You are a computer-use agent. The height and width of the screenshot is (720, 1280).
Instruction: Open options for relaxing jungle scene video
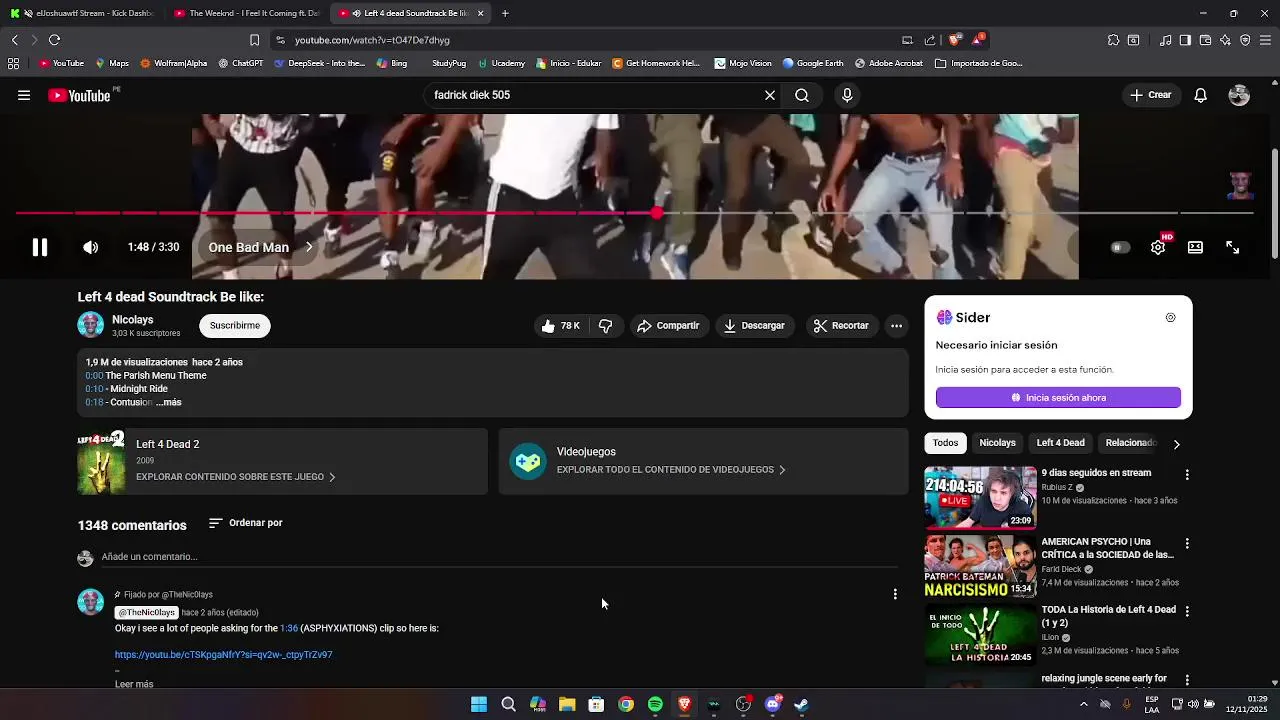[1187, 680]
